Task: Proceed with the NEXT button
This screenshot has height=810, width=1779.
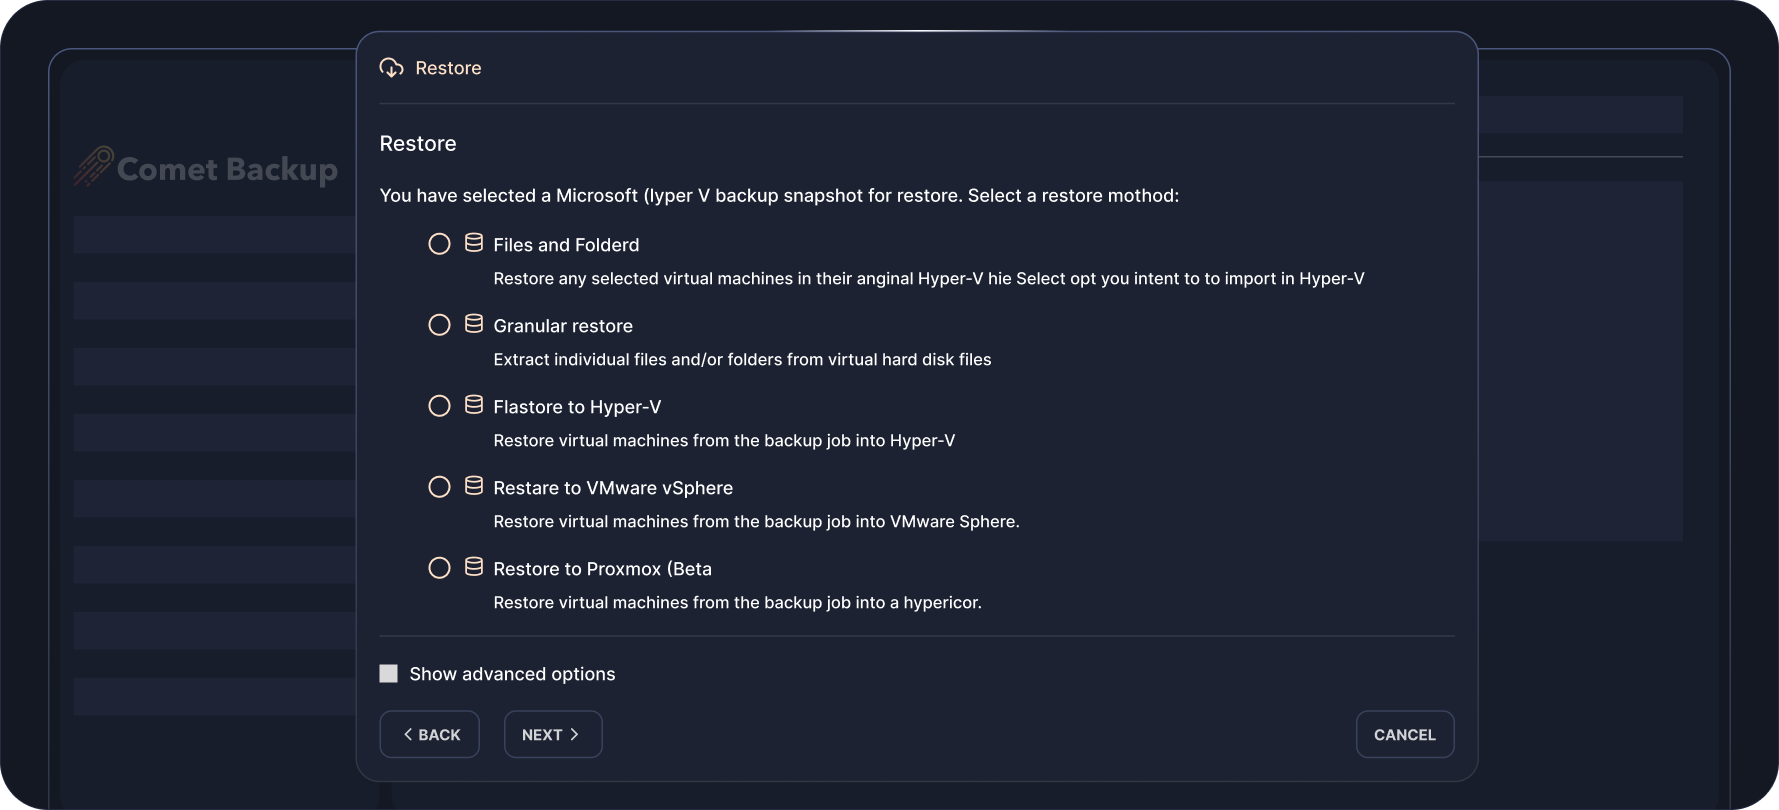Action: click(x=552, y=735)
